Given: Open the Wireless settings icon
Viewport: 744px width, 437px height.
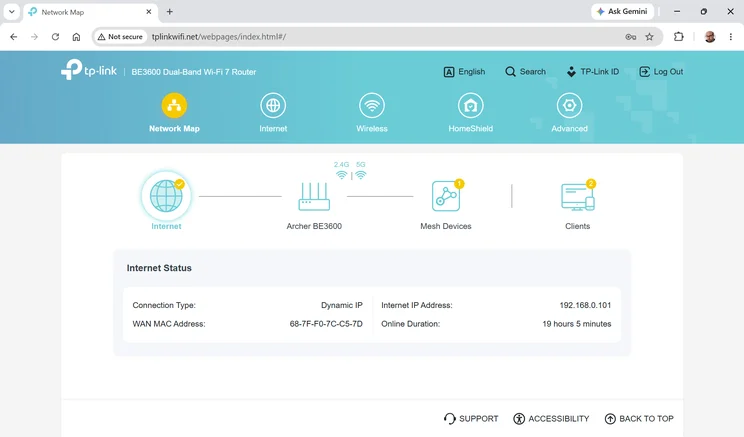Looking at the screenshot, I should 372,105.
